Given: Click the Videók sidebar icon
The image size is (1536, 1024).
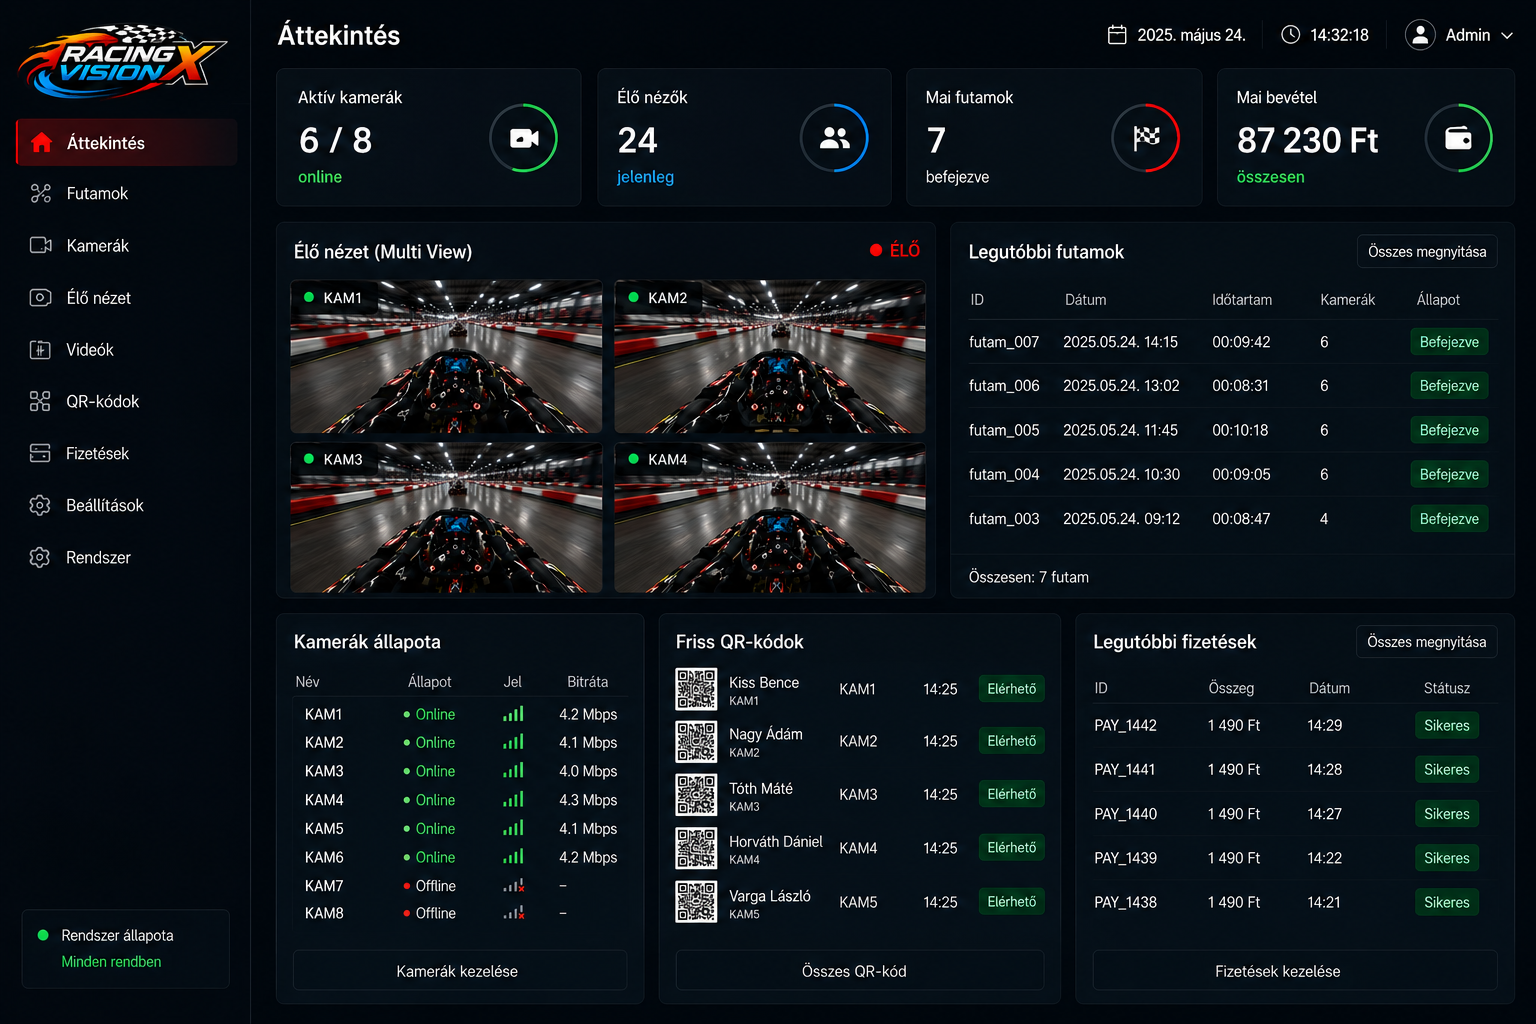Looking at the screenshot, I should [x=41, y=350].
